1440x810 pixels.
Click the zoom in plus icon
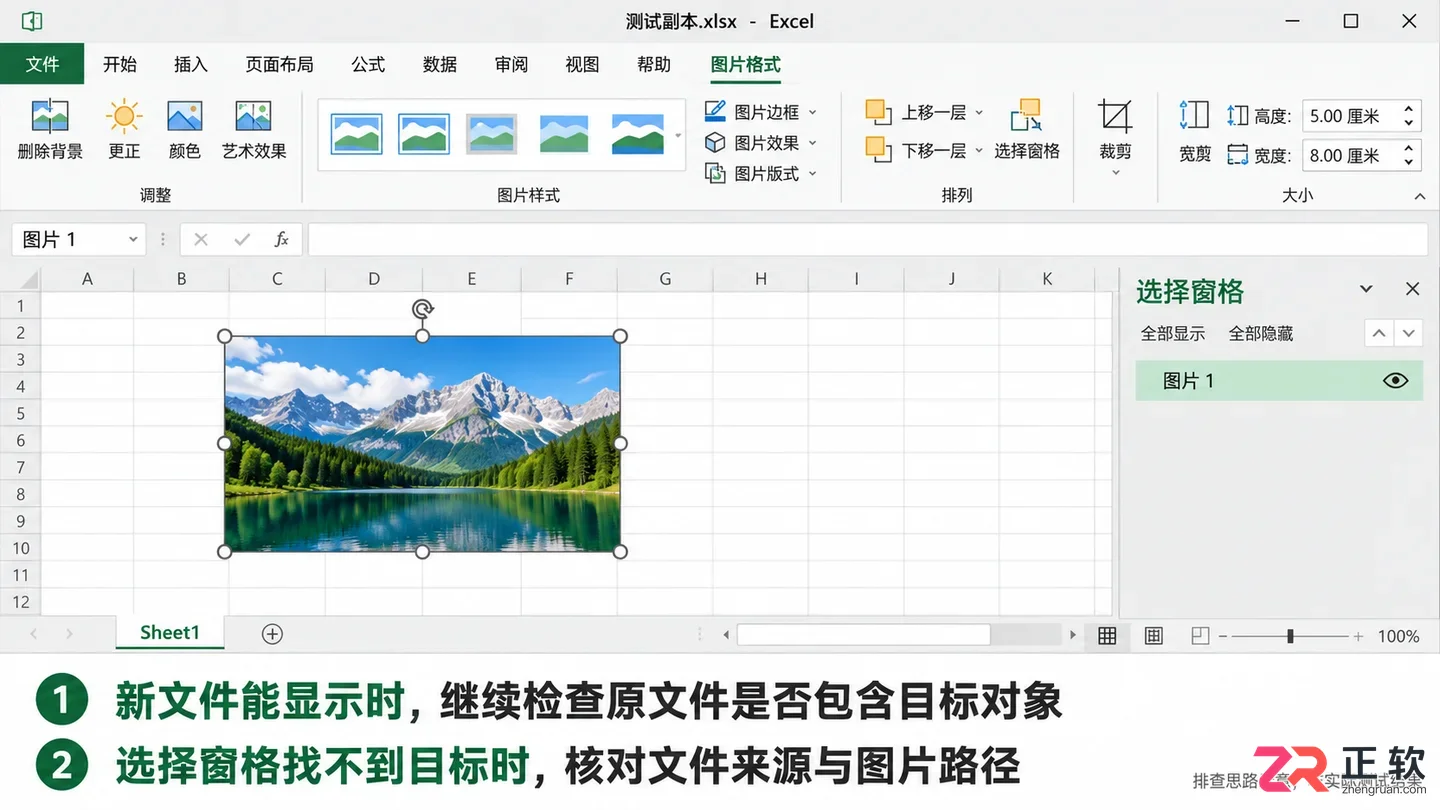coord(1358,636)
